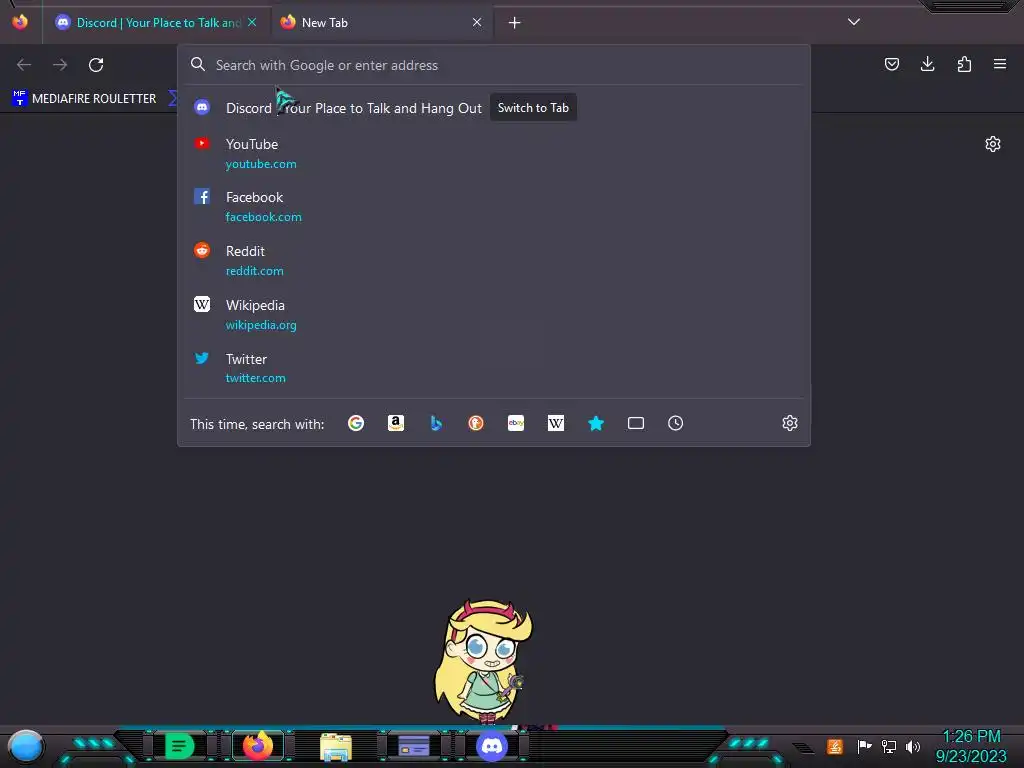Screen dimensions: 1024x768
Task: Search in History clock icon
Action: click(x=675, y=423)
